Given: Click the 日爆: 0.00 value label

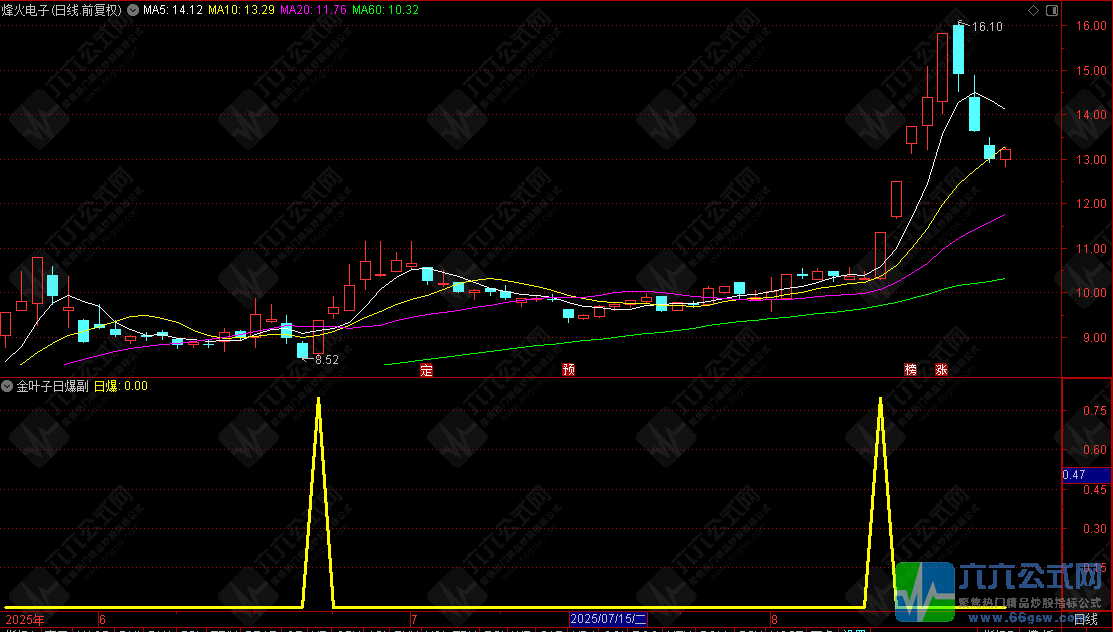Looking at the screenshot, I should pos(121,386).
